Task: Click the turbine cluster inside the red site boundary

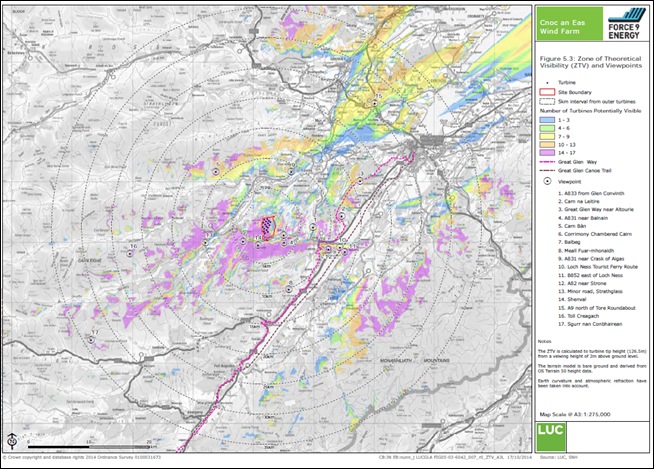Action: (x=267, y=227)
